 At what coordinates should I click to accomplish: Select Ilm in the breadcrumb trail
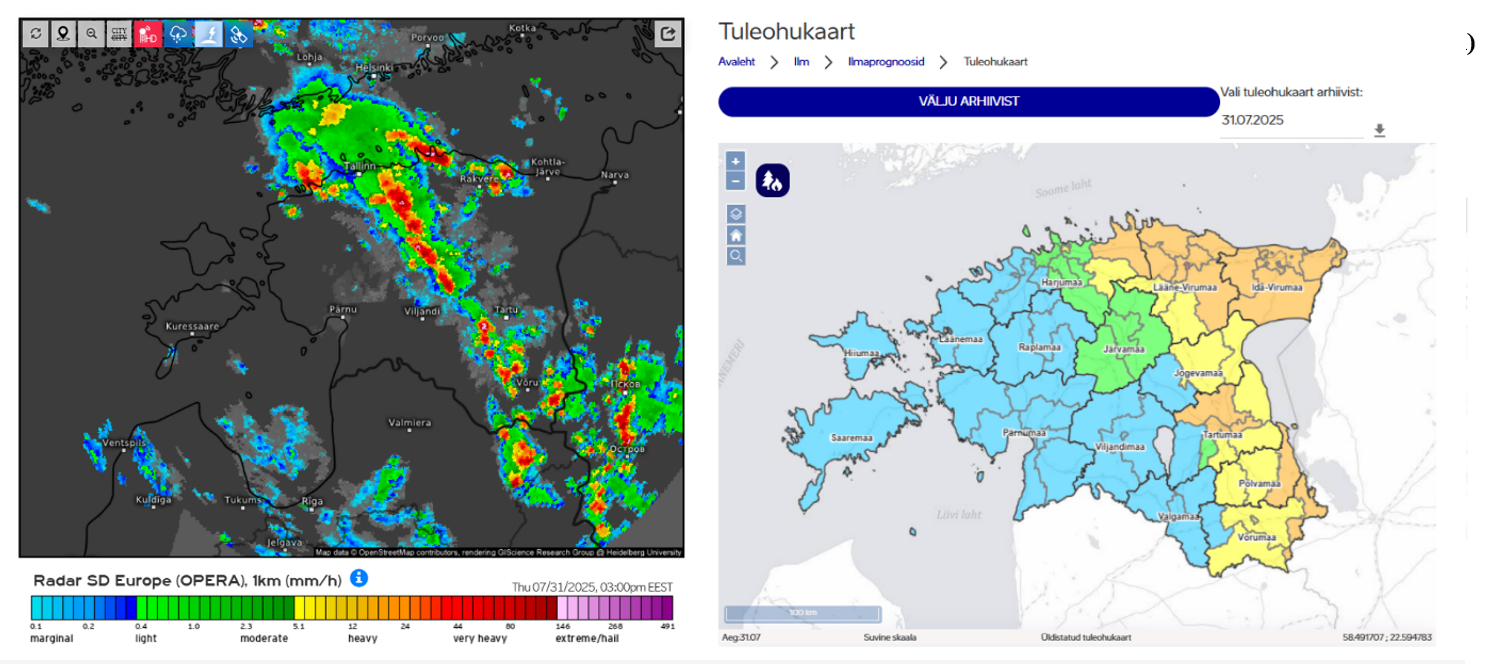click(x=801, y=61)
